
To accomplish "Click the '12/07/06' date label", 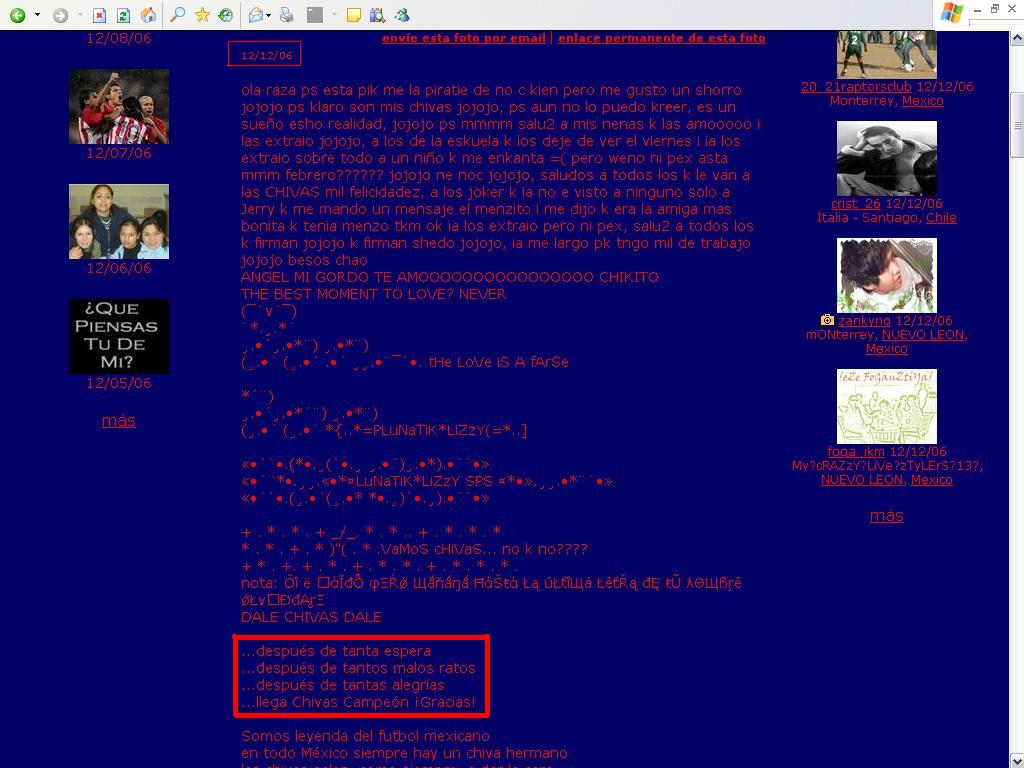I will (x=119, y=153).
